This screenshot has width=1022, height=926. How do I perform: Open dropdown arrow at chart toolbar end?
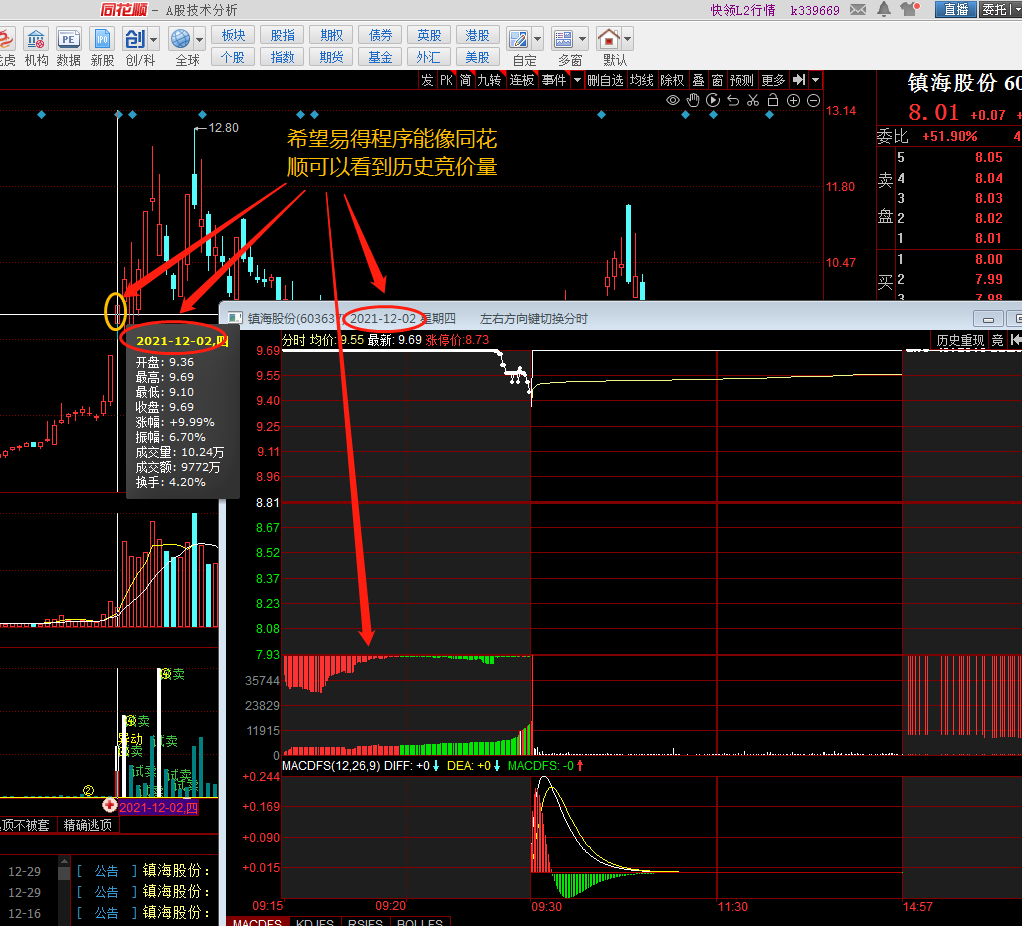(x=815, y=80)
